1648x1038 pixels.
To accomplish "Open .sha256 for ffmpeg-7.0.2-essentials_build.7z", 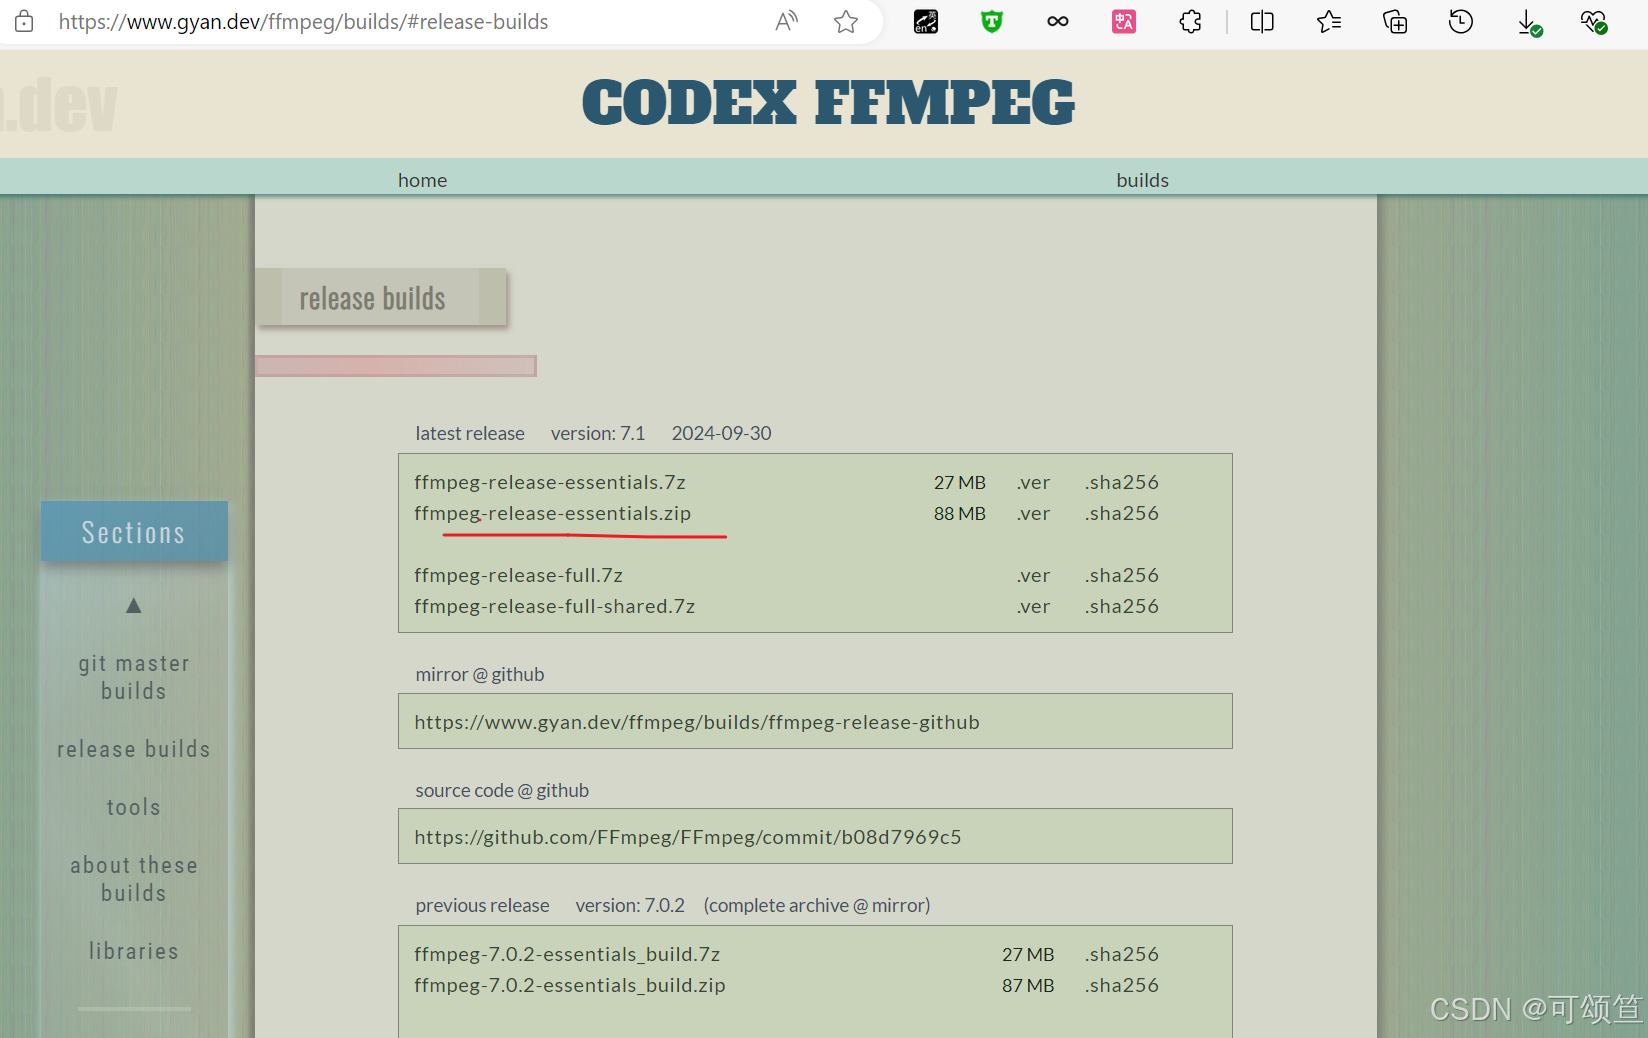I will [x=1122, y=954].
